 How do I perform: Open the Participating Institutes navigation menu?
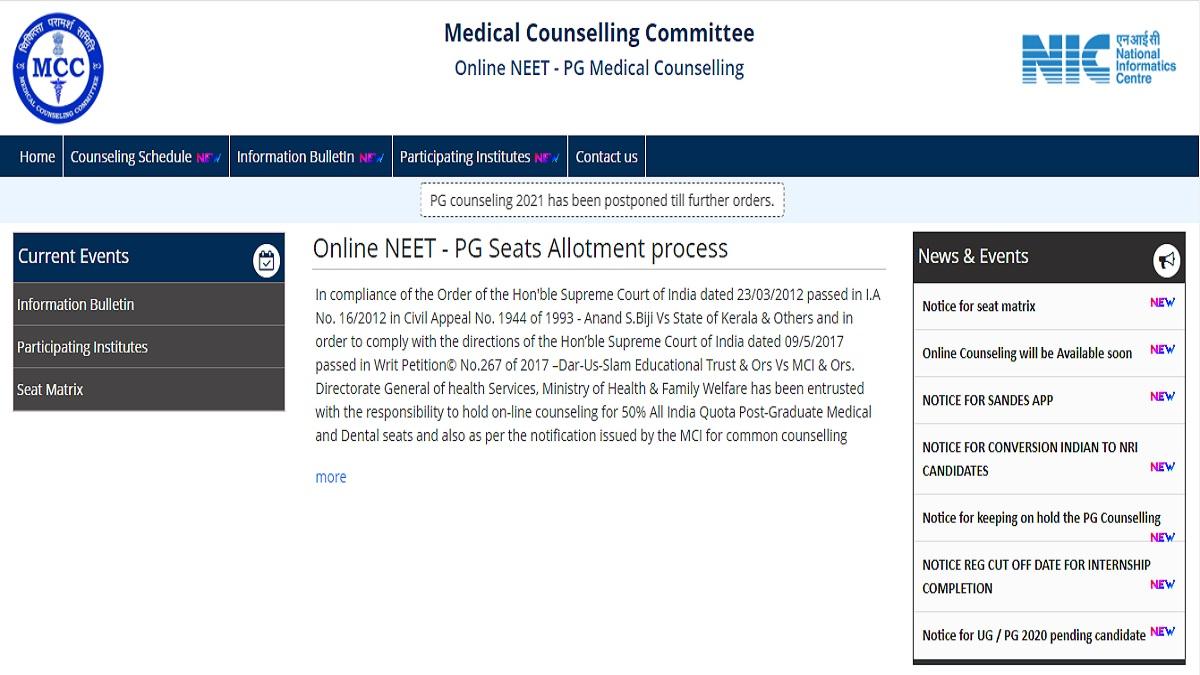(467, 156)
